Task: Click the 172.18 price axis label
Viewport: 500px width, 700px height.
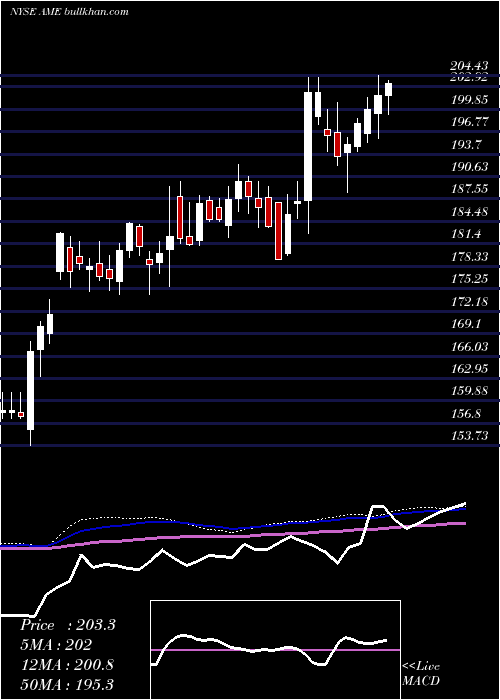Action: (469, 302)
